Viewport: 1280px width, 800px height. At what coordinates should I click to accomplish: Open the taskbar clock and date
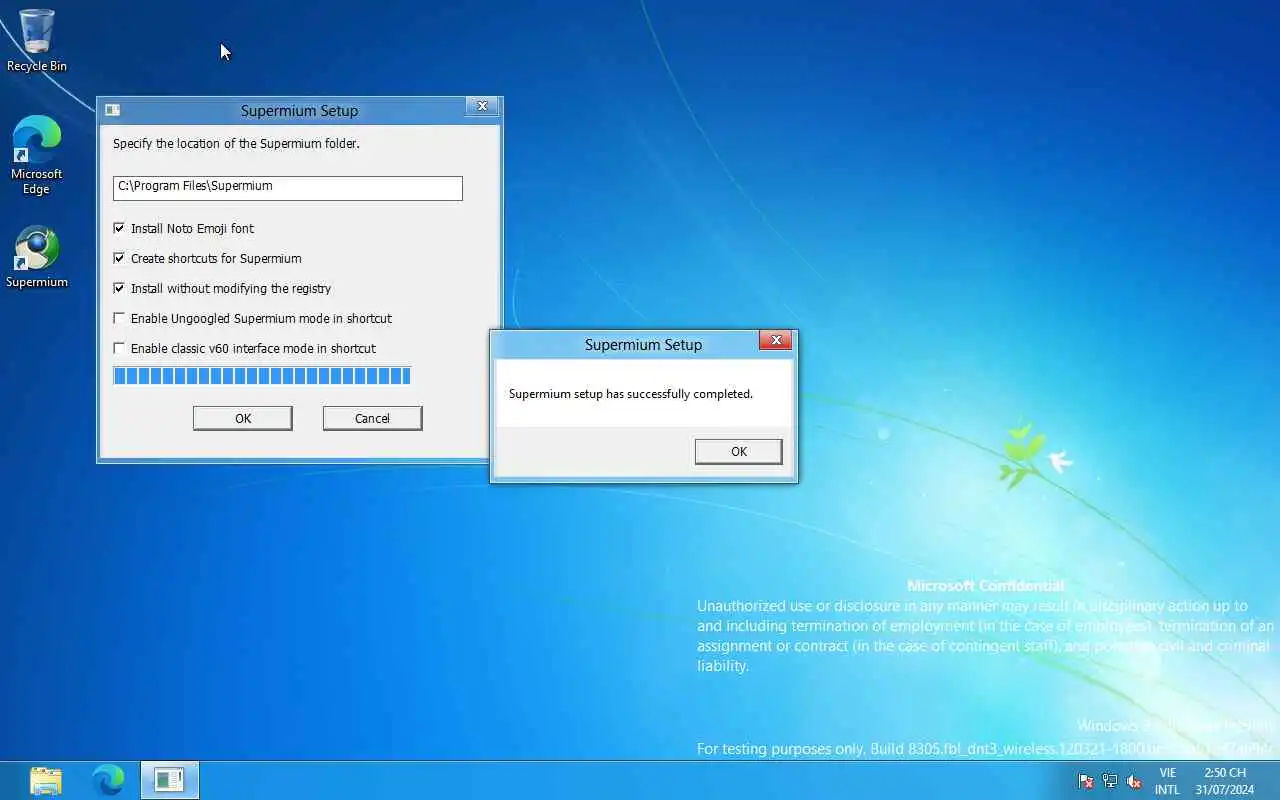coord(1224,781)
